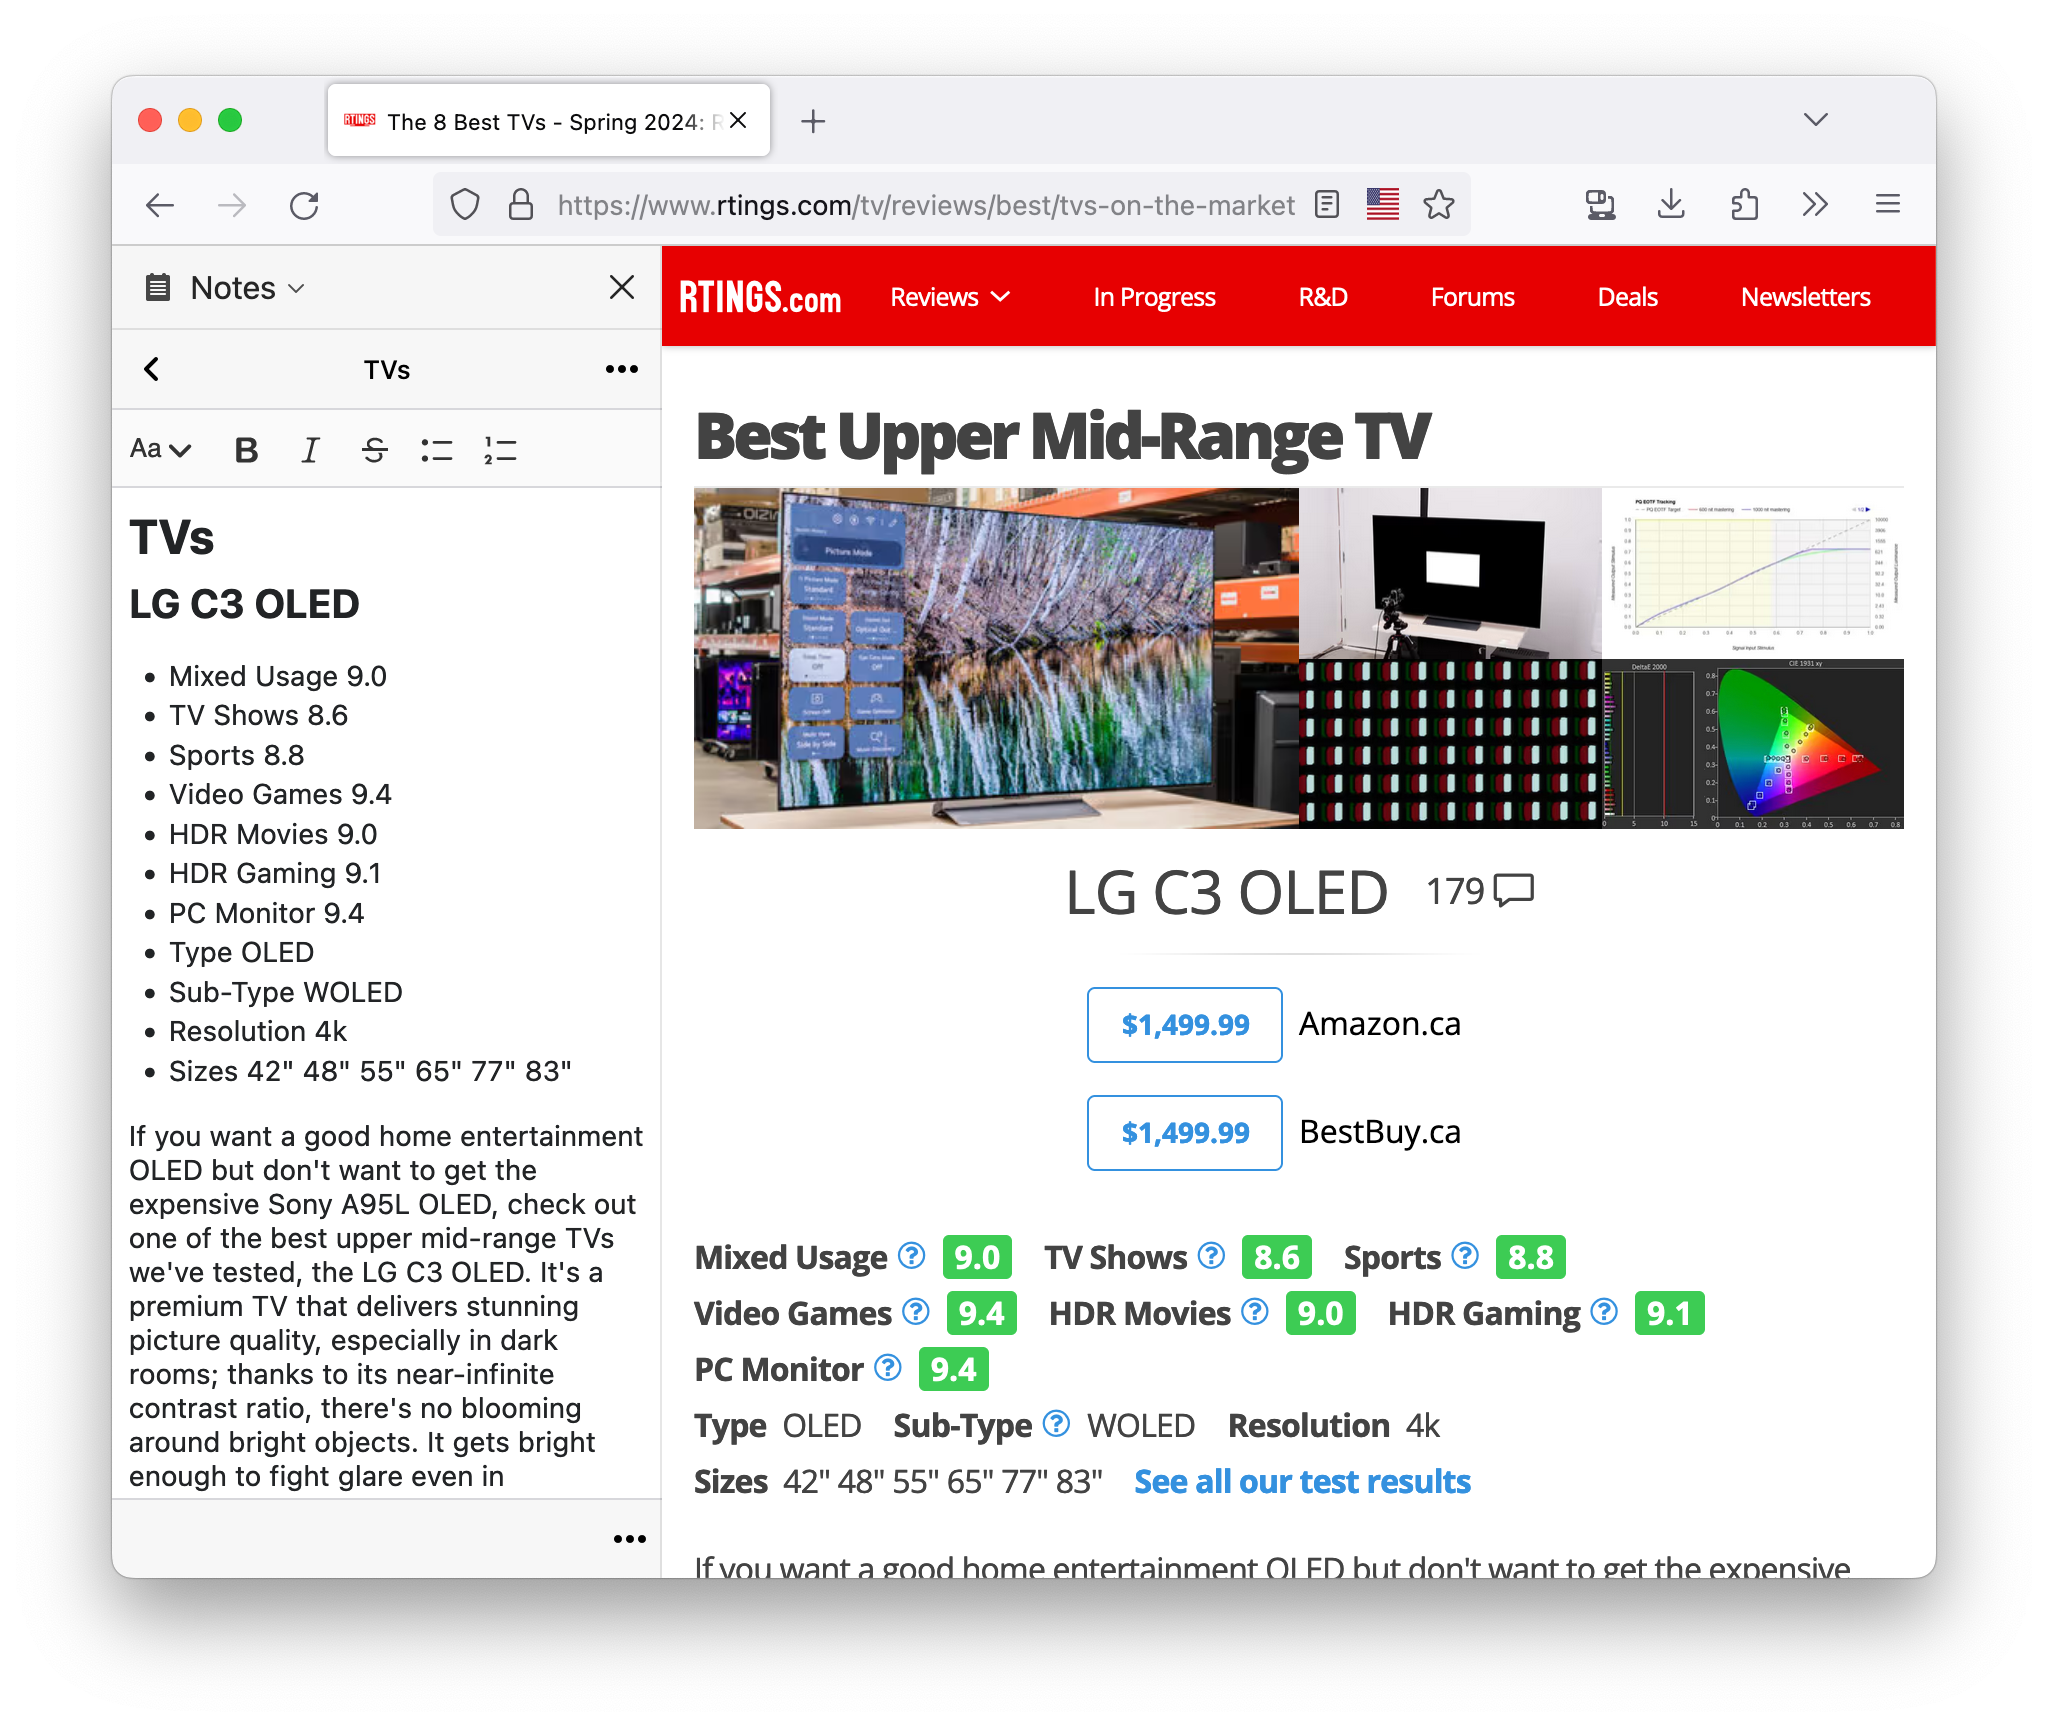Screen dimensions: 2048x1726
Task: Open the Reviews dropdown in the navigation
Action: pos(948,296)
